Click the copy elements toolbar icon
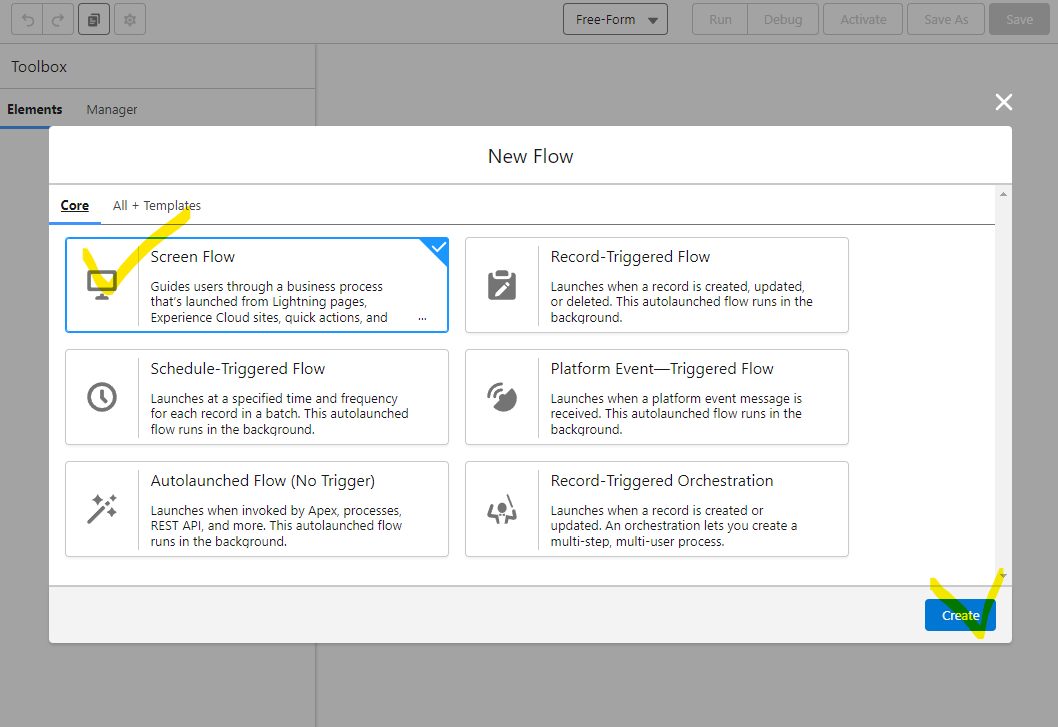Viewport: 1058px width, 727px height. (94, 20)
